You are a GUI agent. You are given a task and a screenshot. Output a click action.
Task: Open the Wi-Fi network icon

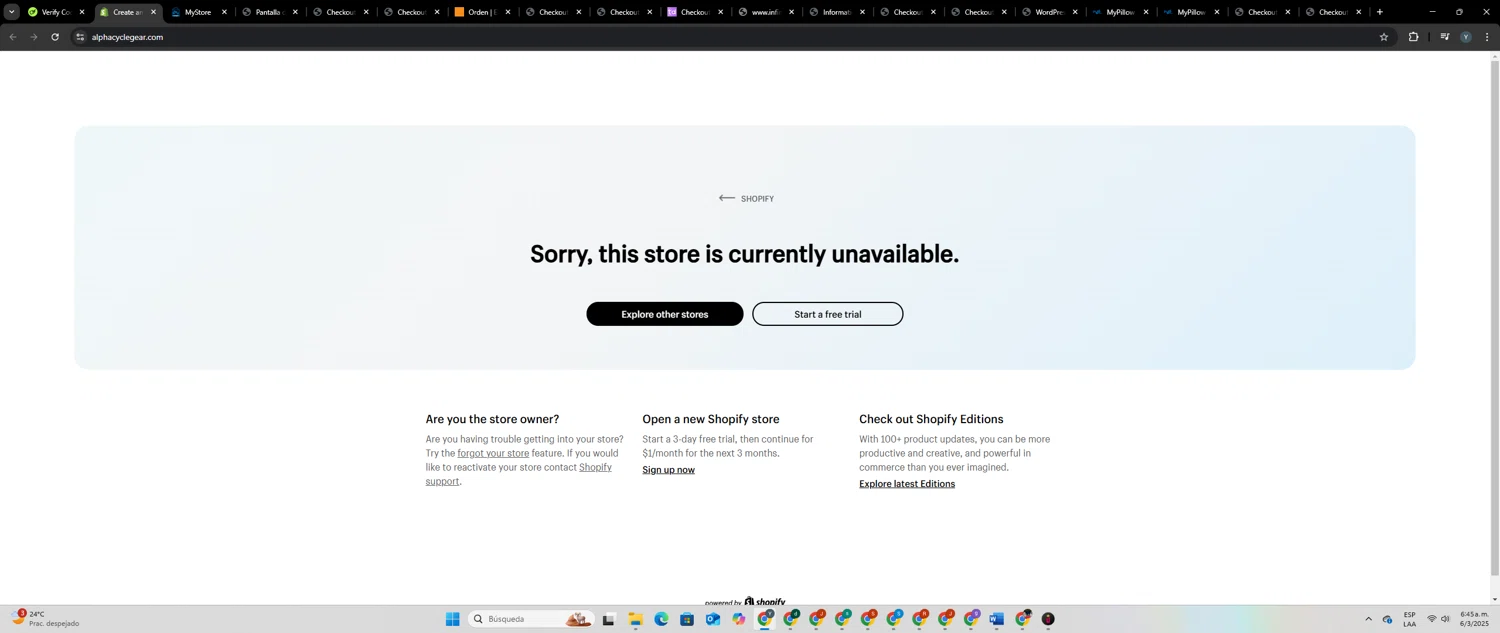point(1432,619)
